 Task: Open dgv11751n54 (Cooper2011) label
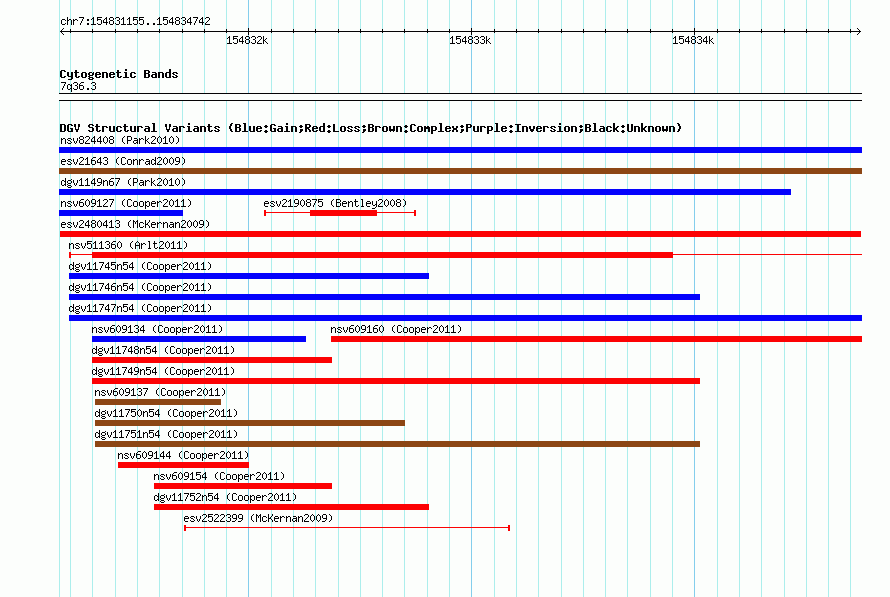166,434
